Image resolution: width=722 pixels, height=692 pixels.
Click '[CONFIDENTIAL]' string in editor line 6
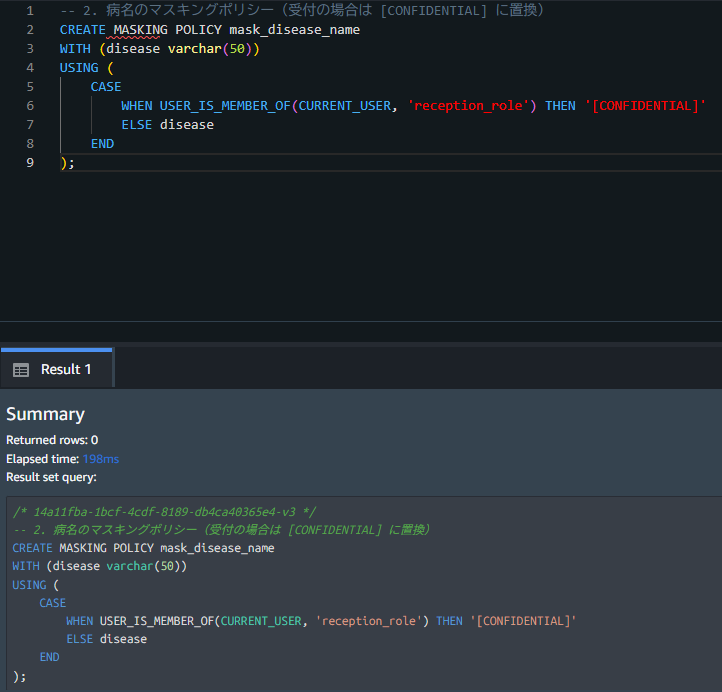(x=646, y=105)
